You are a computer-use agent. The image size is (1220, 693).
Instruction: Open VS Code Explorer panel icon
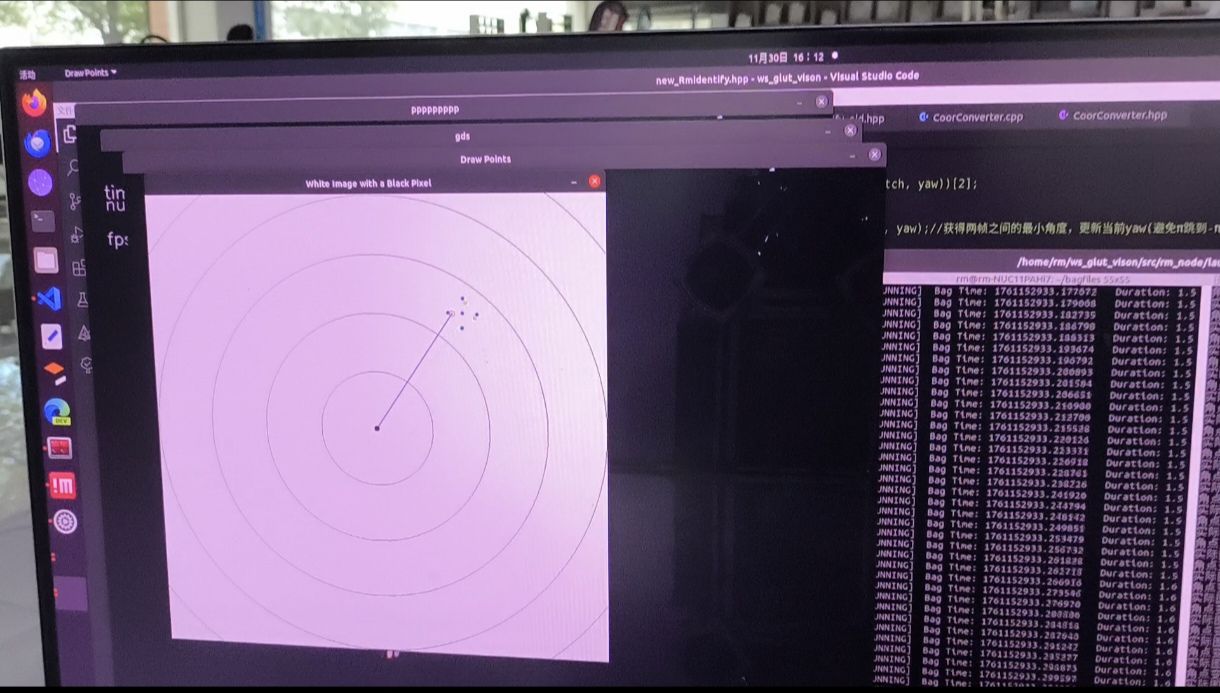[70, 133]
